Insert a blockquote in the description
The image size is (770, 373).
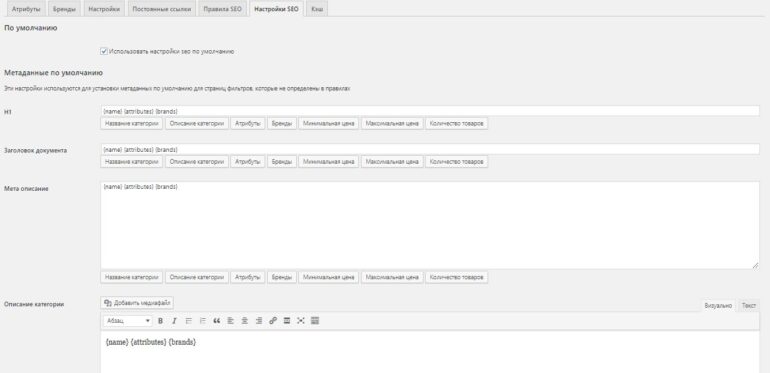click(x=217, y=321)
